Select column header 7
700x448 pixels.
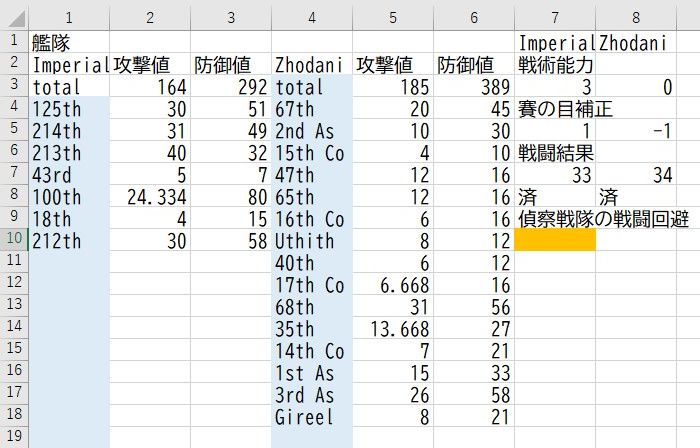pyautogui.click(x=555, y=17)
